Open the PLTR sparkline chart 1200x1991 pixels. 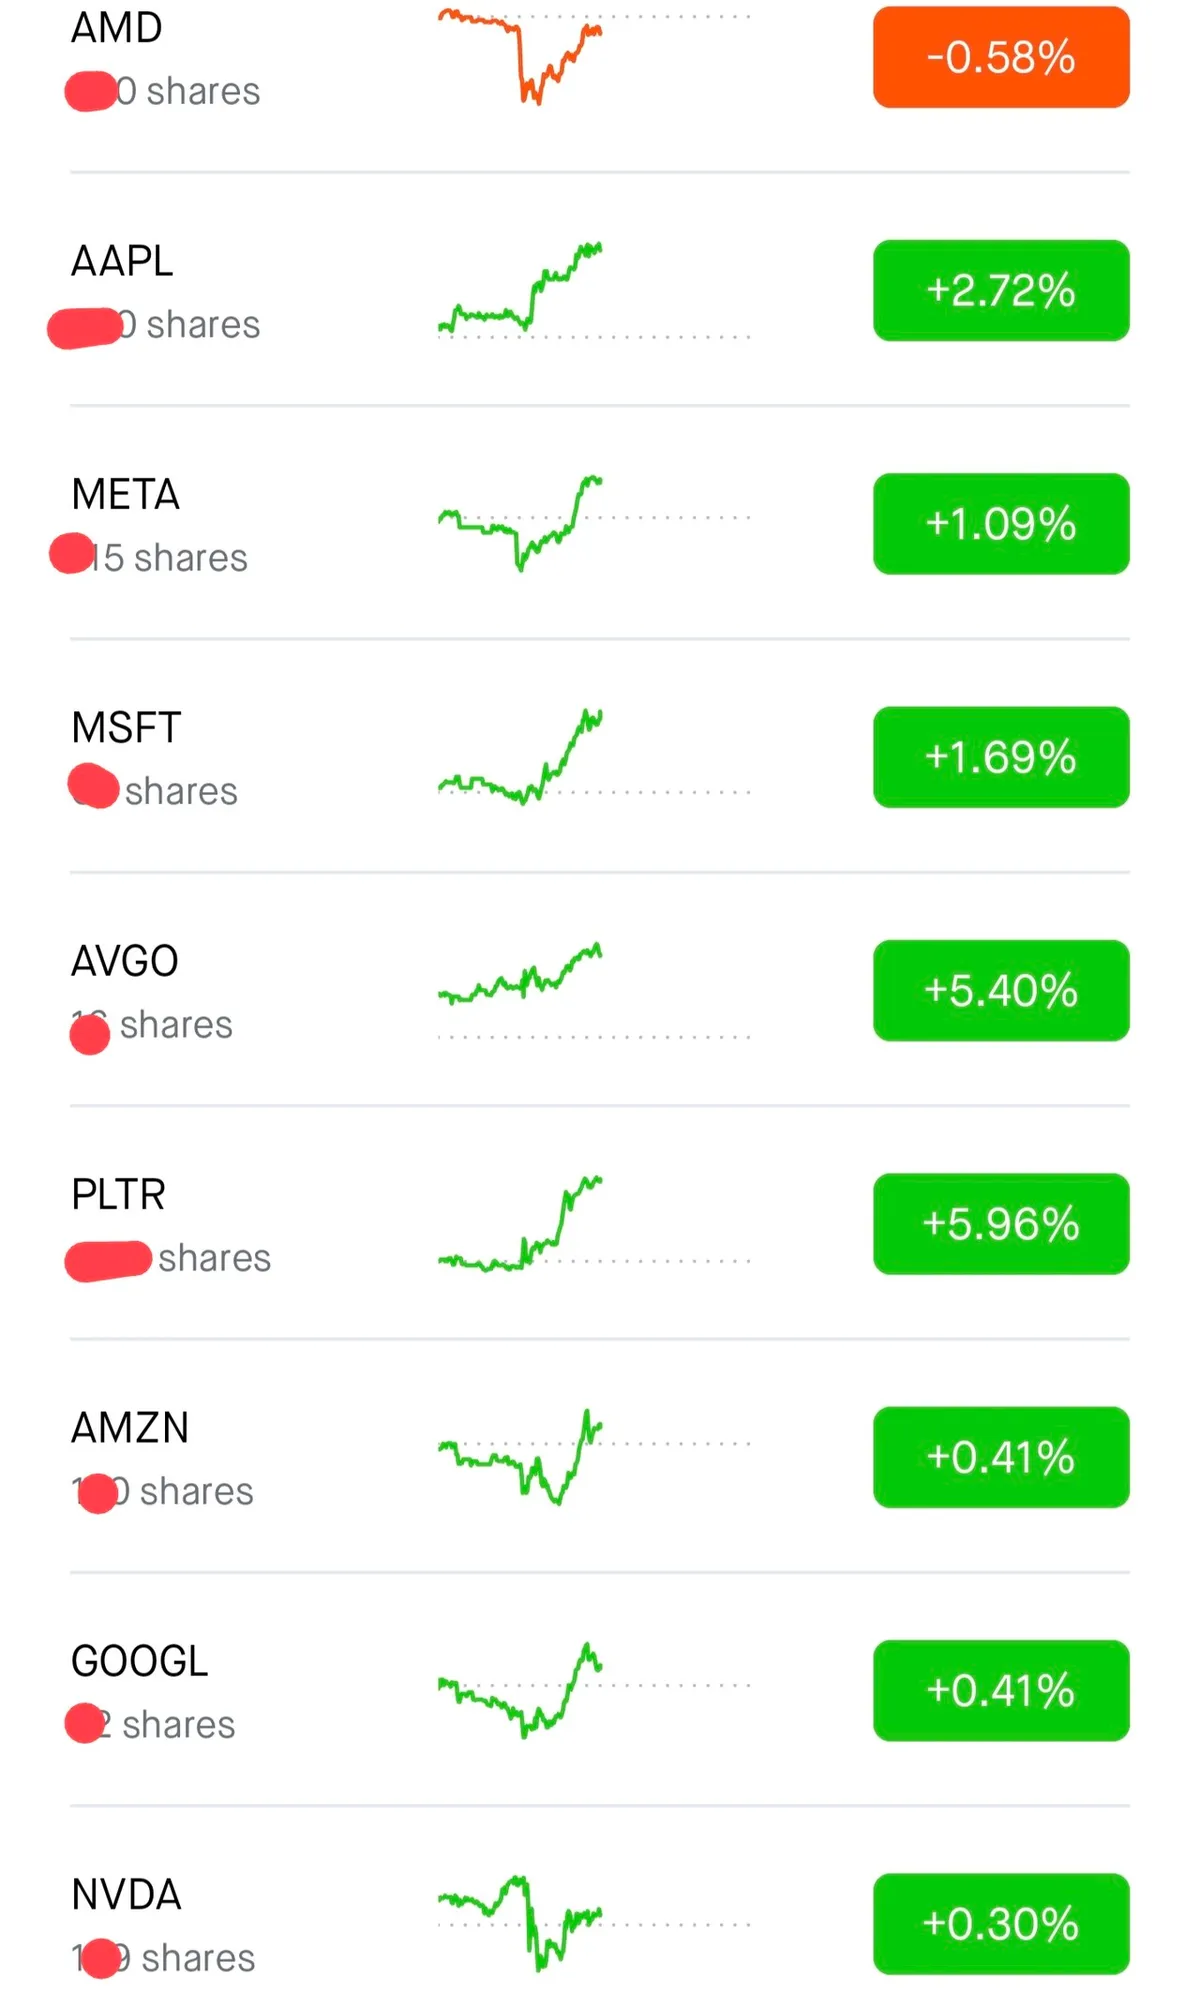click(520, 1225)
